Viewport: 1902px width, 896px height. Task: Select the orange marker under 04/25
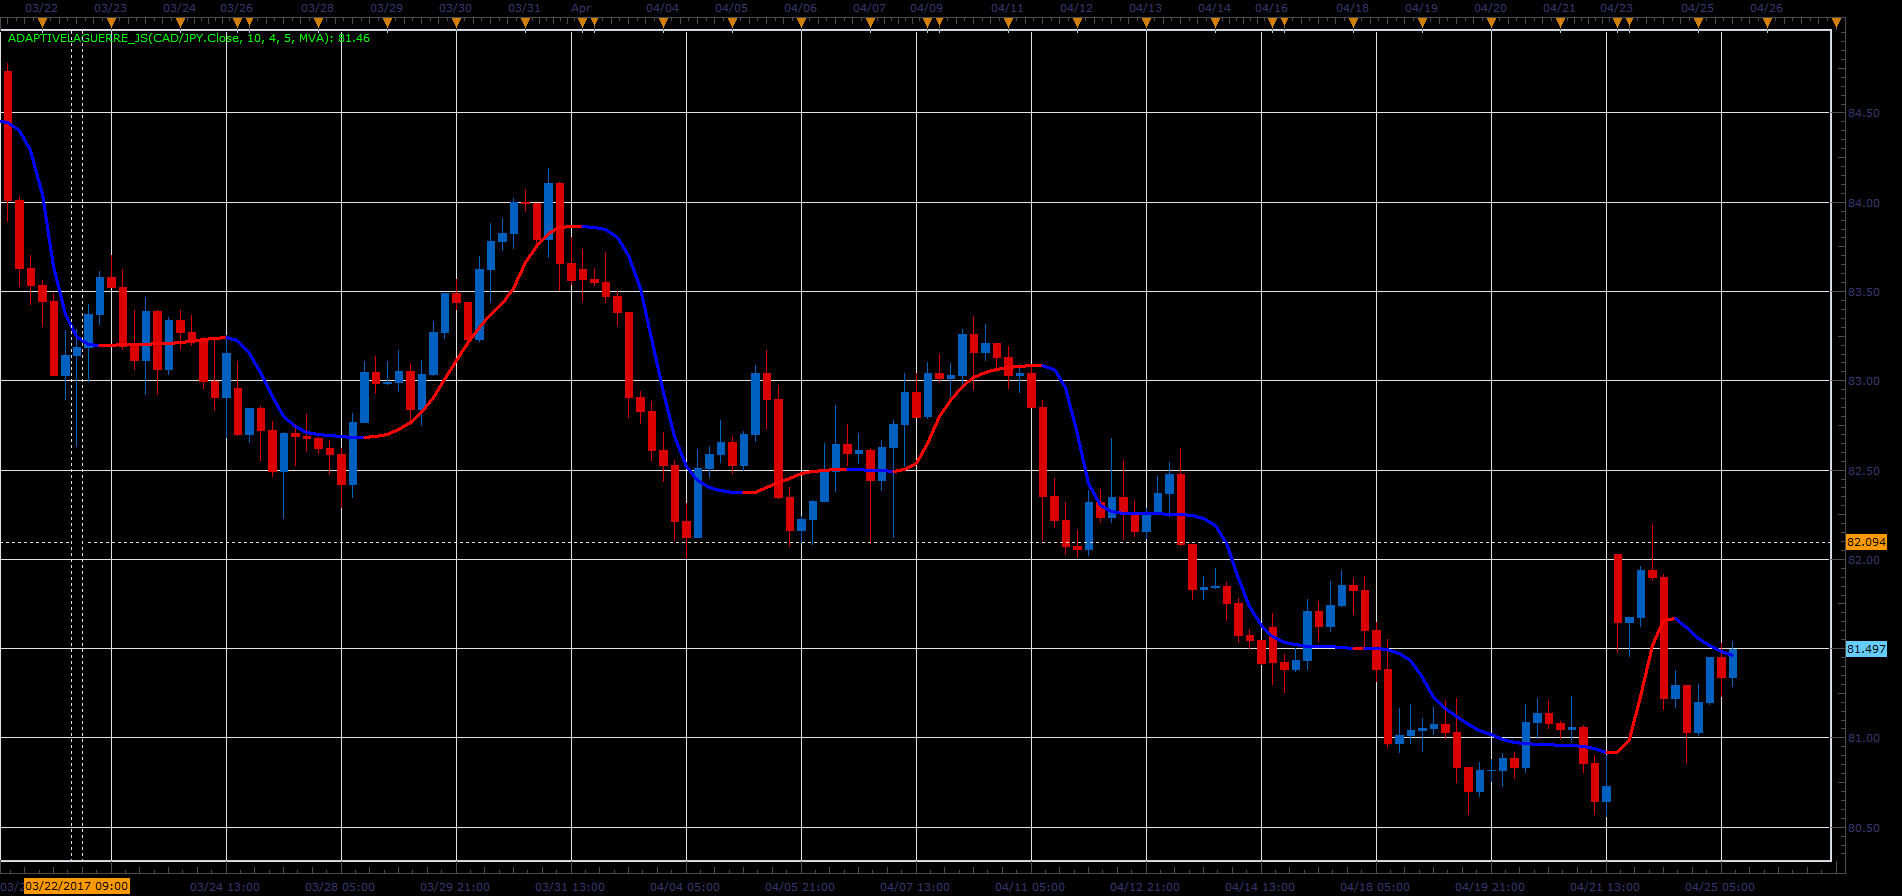[1698, 23]
